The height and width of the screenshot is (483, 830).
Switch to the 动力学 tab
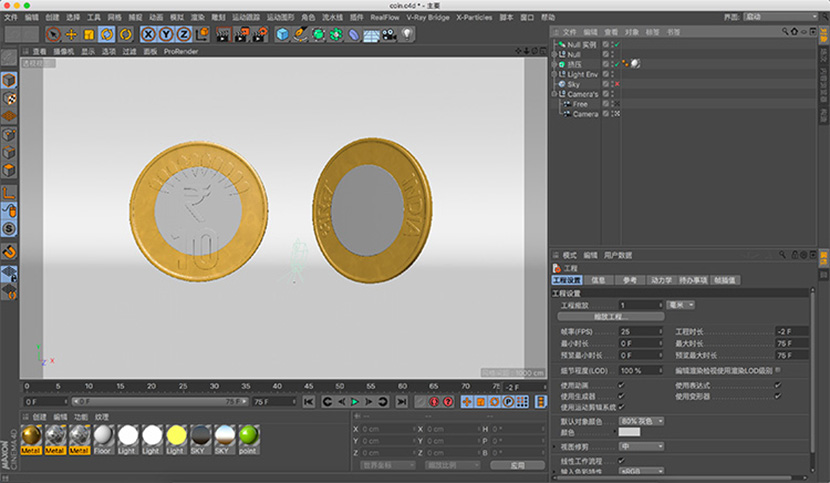click(661, 280)
